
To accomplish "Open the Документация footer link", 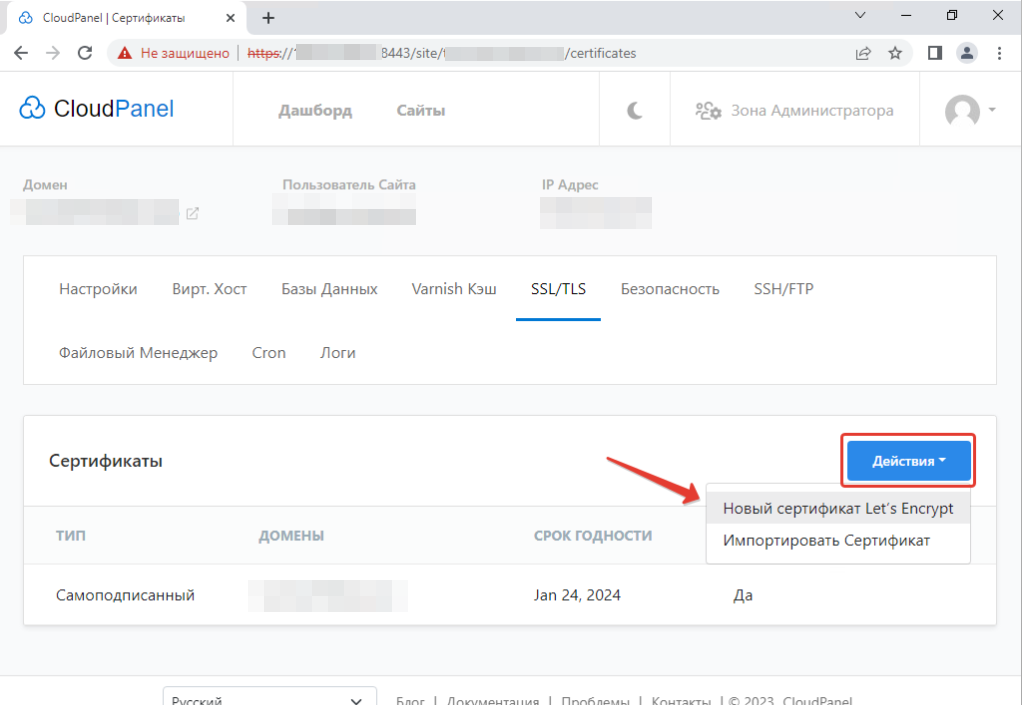I will click(493, 701).
